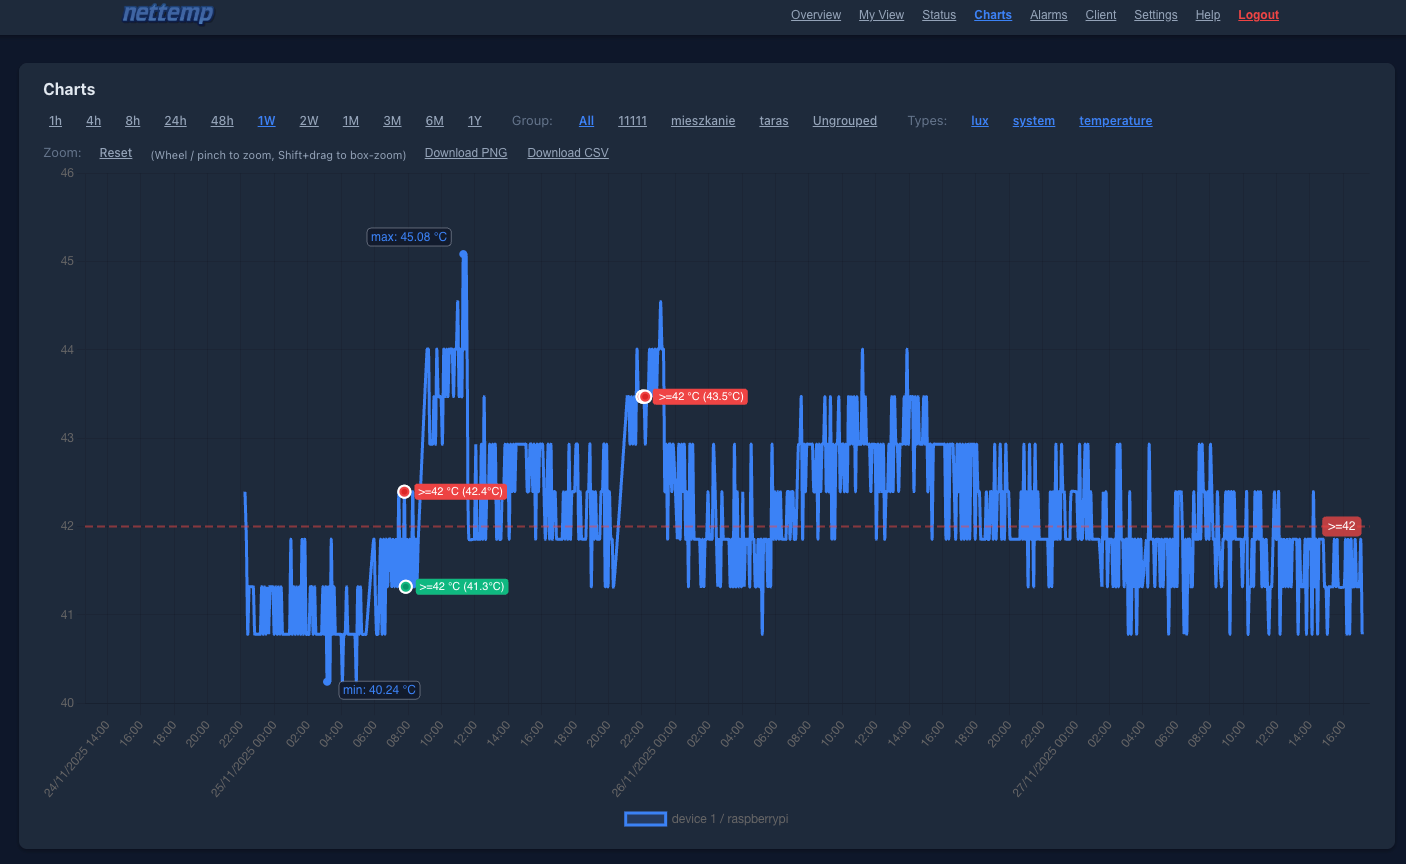Click the >=42 threshold label at chart right
The image size is (1406, 864).
pos(1341,525)
